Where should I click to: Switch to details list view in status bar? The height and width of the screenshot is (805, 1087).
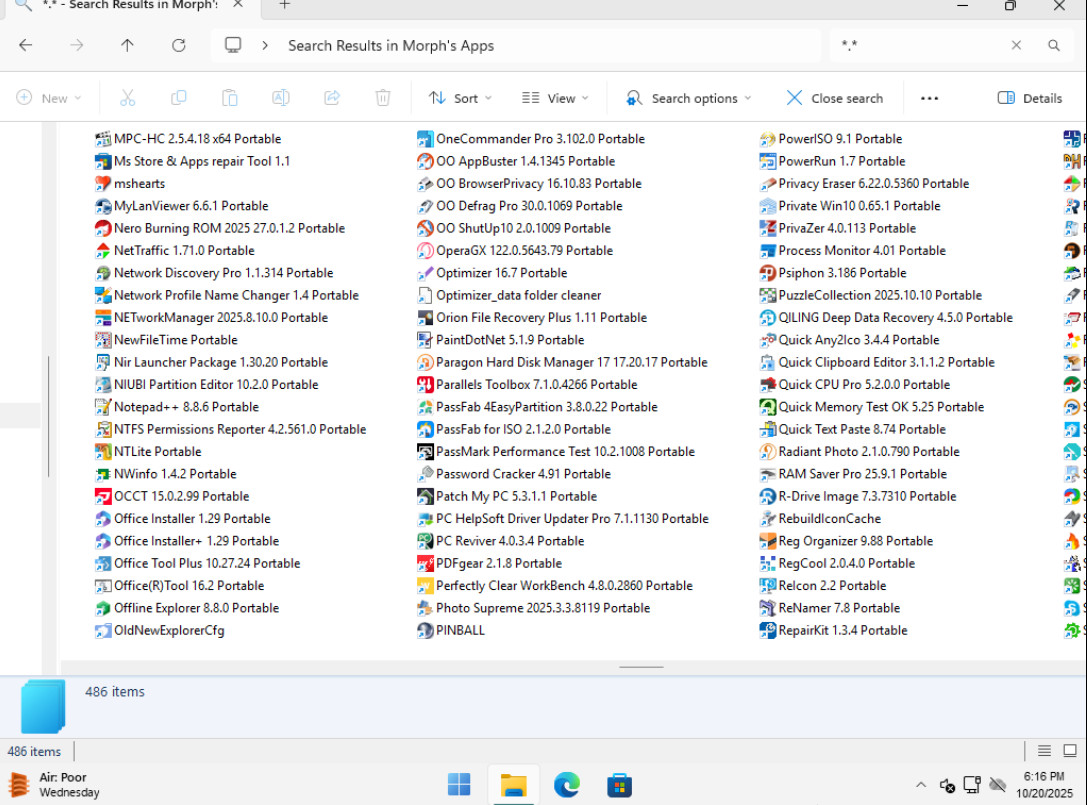click(x=1044, y=751)
